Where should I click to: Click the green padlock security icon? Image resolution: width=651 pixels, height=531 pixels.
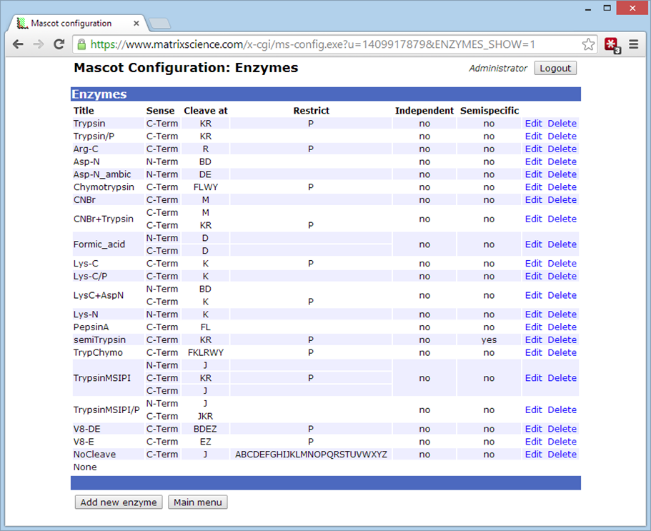click(82, 44)
